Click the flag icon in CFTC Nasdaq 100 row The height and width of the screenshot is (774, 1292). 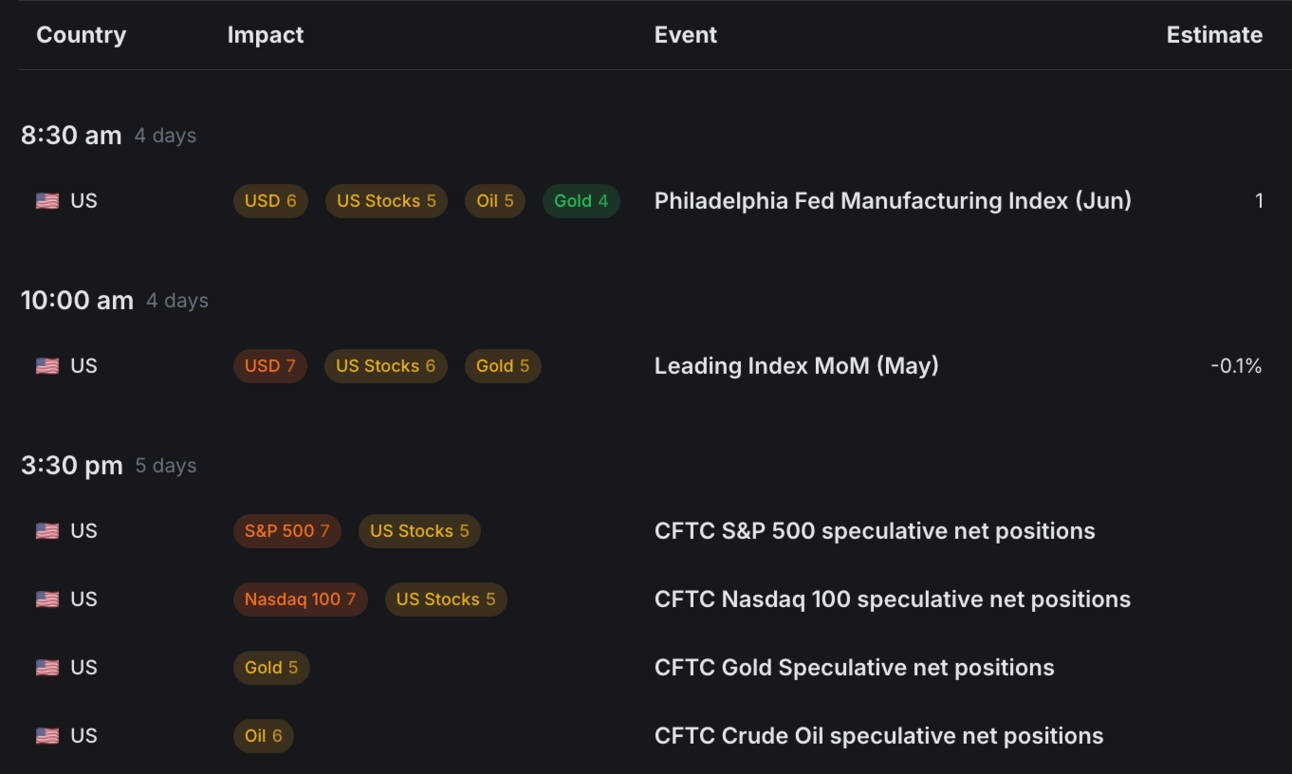[47, 599]
